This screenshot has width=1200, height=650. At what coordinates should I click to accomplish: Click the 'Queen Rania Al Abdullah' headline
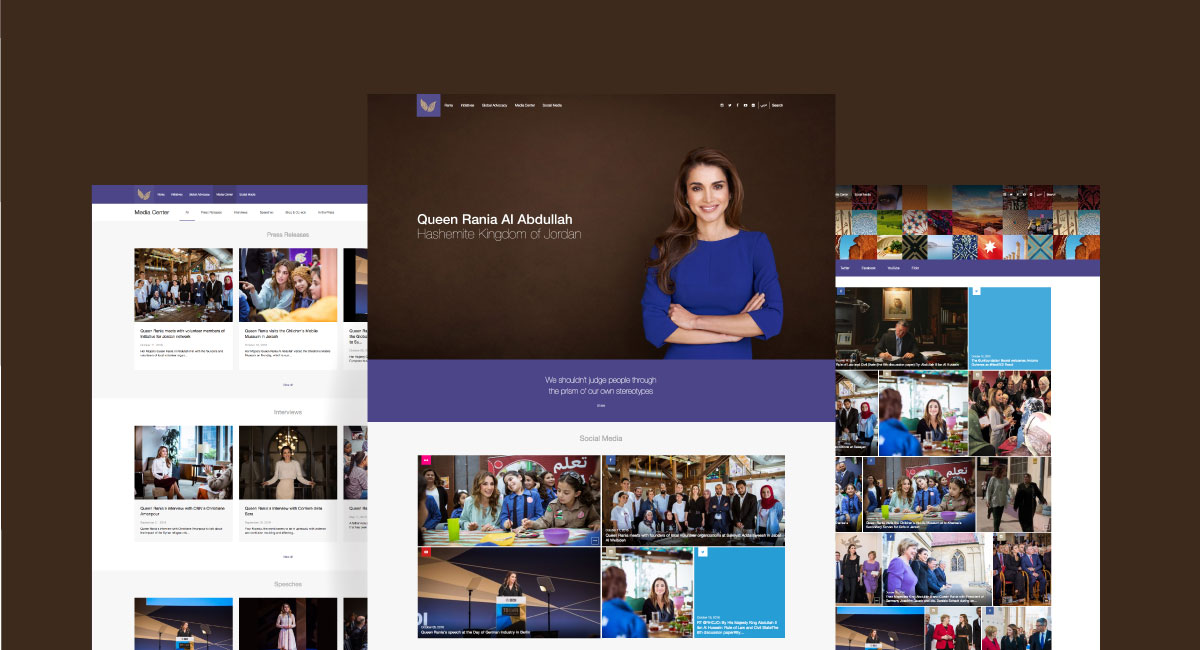click(495, 219)
